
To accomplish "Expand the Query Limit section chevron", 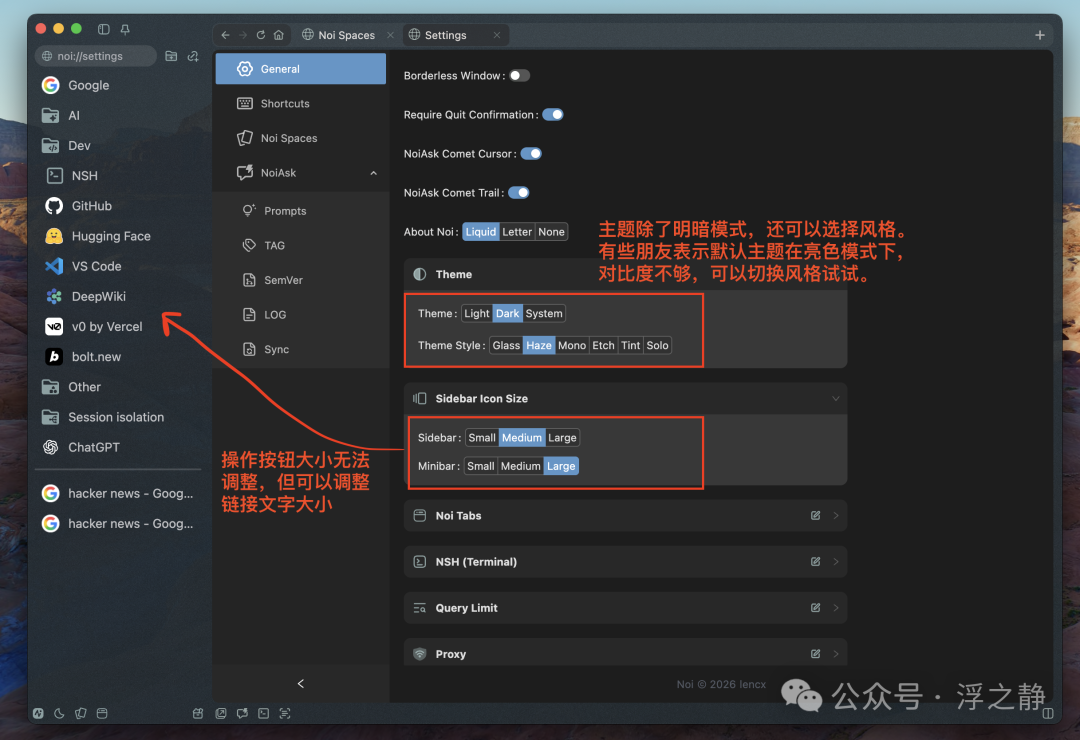I will point(835,608).
